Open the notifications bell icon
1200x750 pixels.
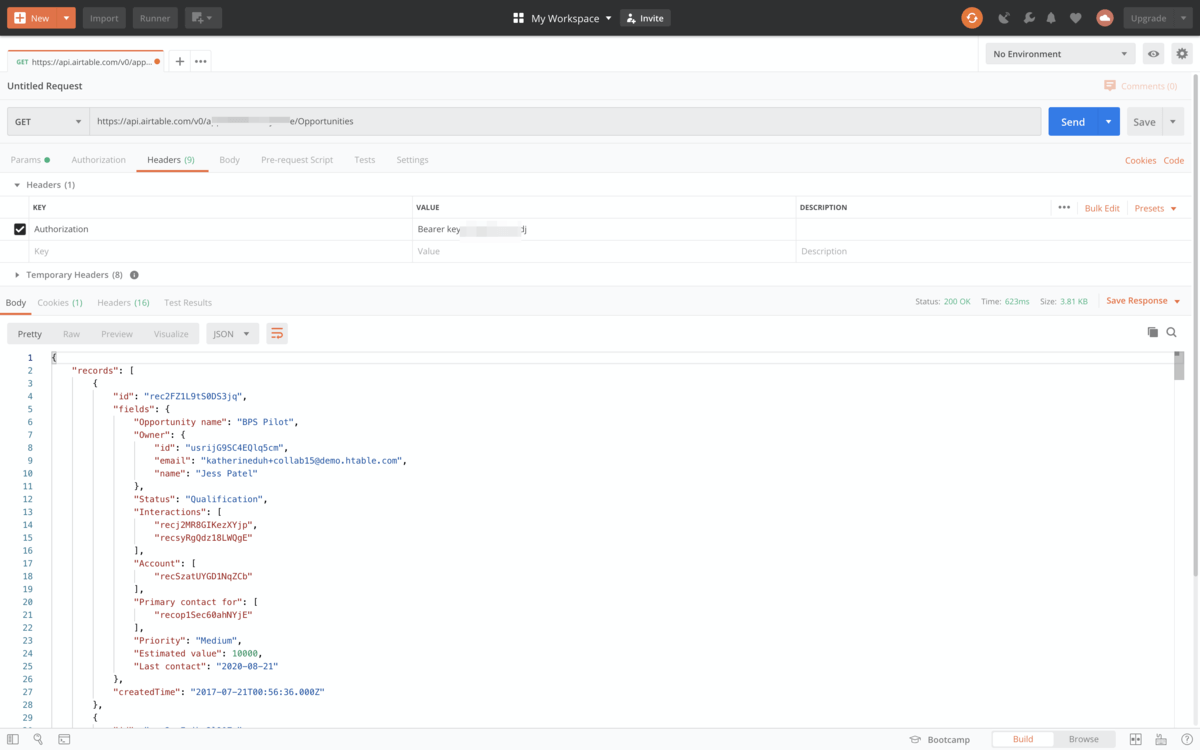[x=1051, y=18]
